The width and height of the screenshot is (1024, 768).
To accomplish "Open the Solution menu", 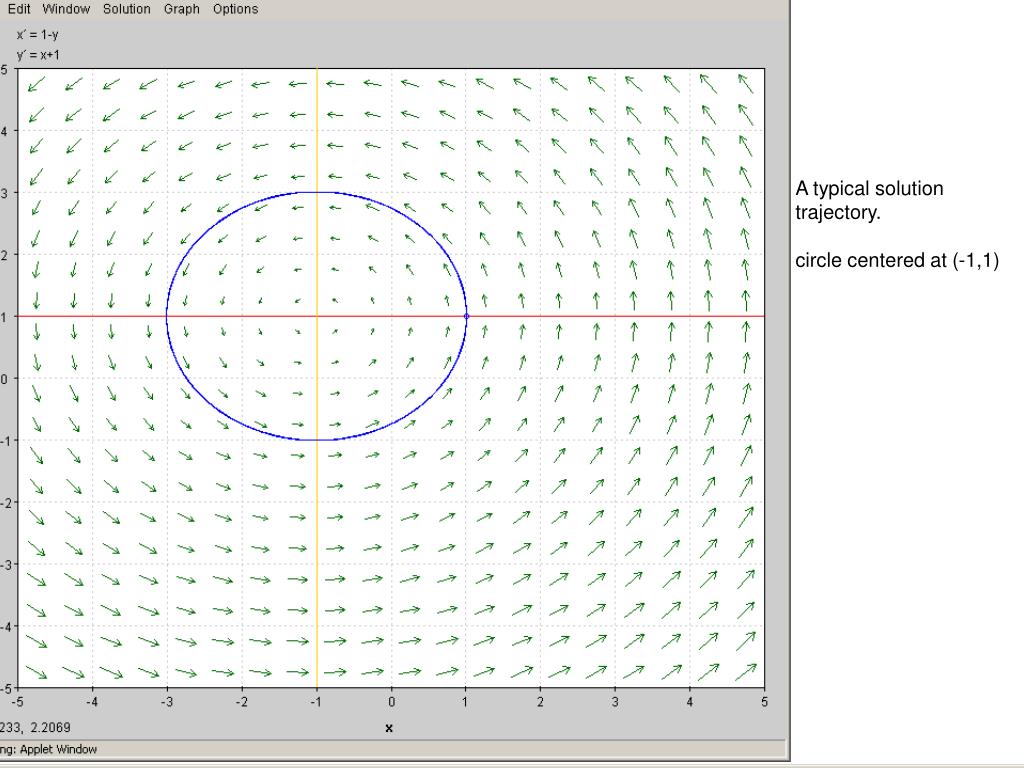I will coord(126,9).
